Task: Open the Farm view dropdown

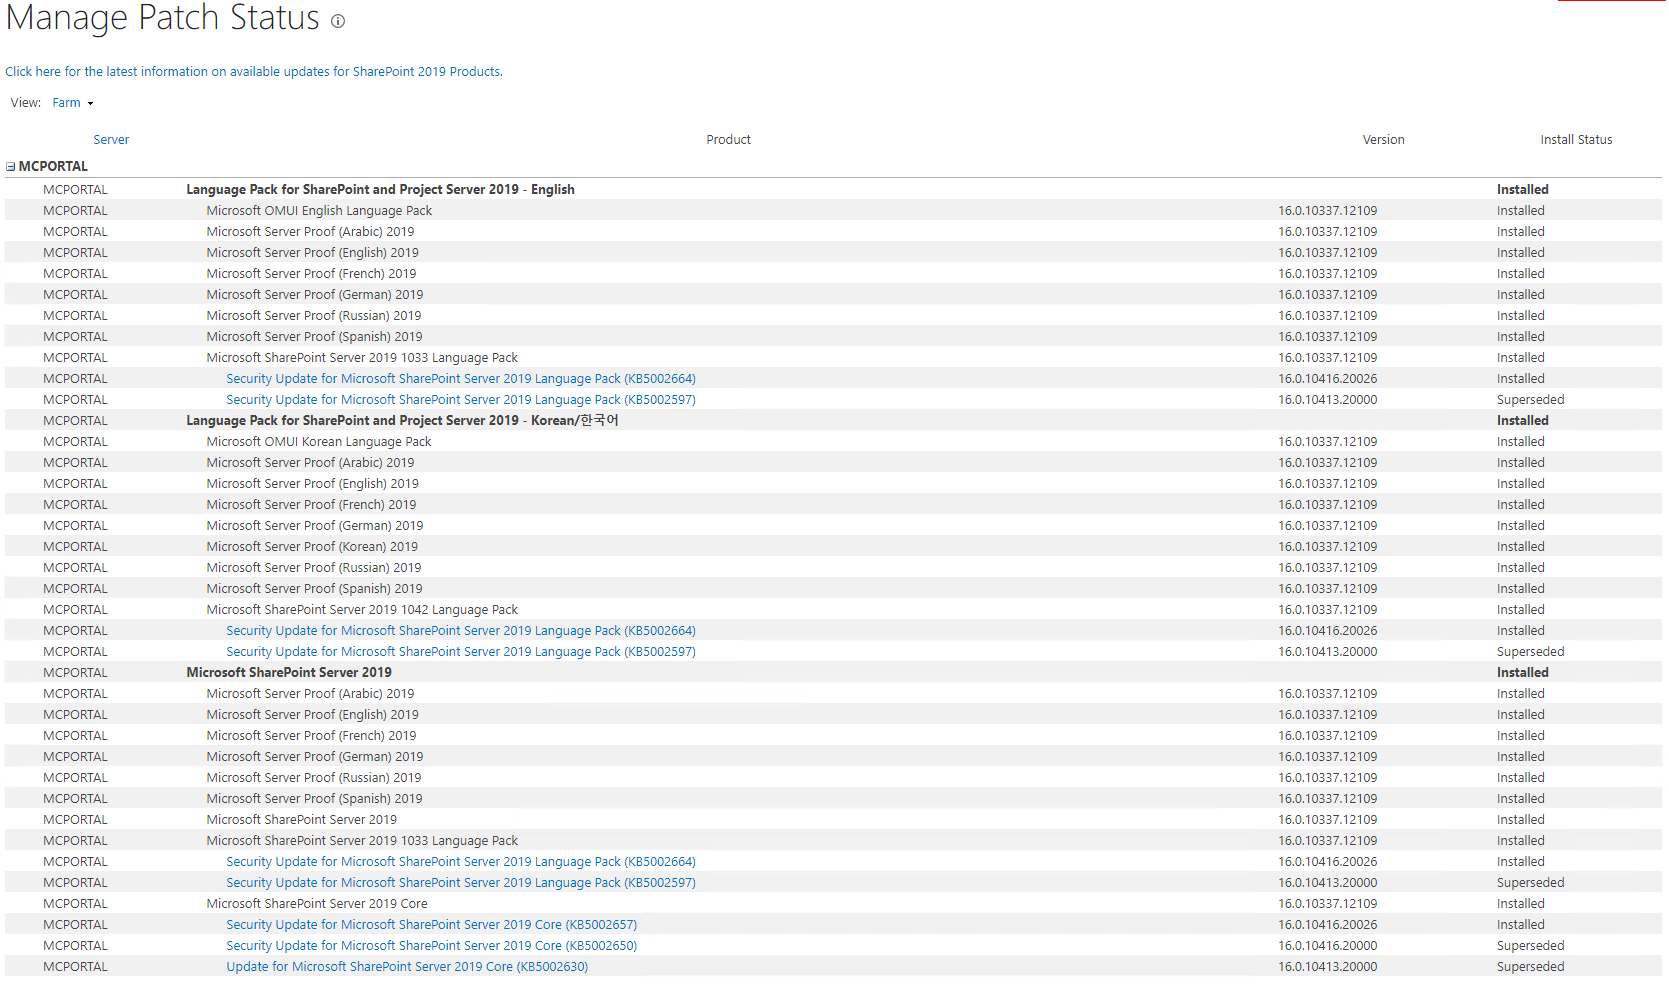Action: (73, 103)
